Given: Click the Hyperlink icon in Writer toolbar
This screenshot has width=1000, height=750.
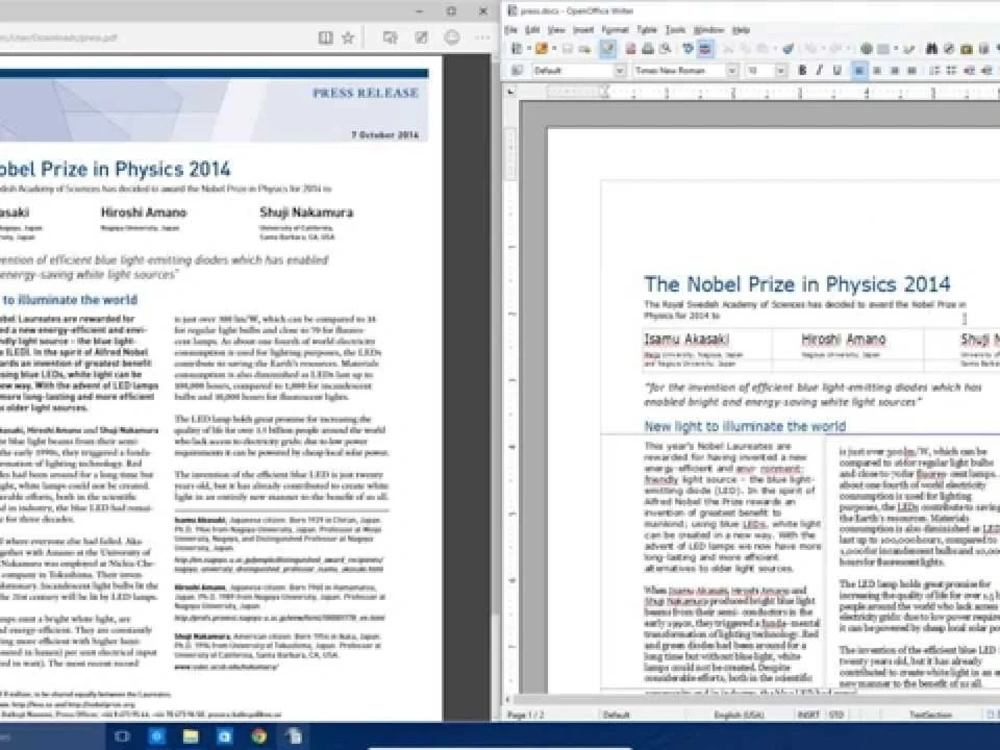Looking at the screenshot, I should click(866, 49).
